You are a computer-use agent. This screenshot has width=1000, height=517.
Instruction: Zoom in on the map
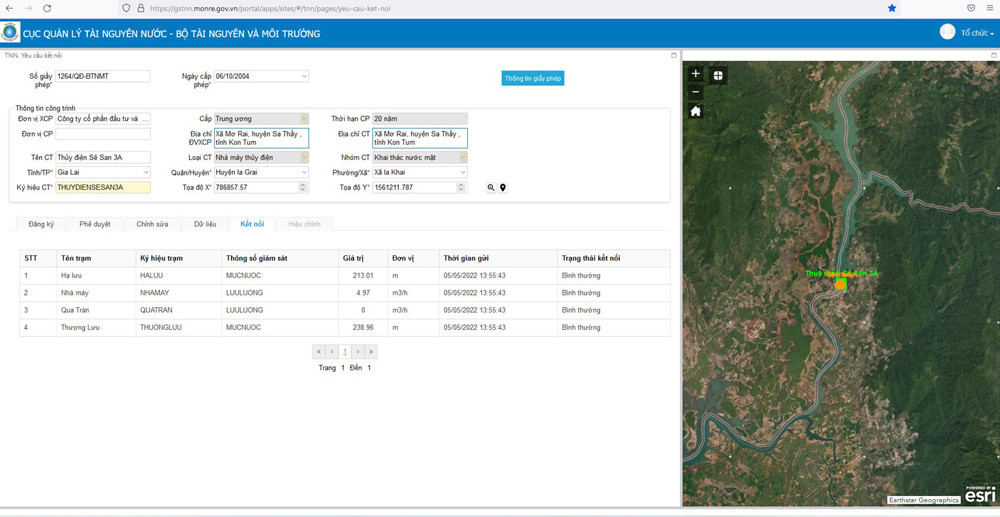[696, 74]
